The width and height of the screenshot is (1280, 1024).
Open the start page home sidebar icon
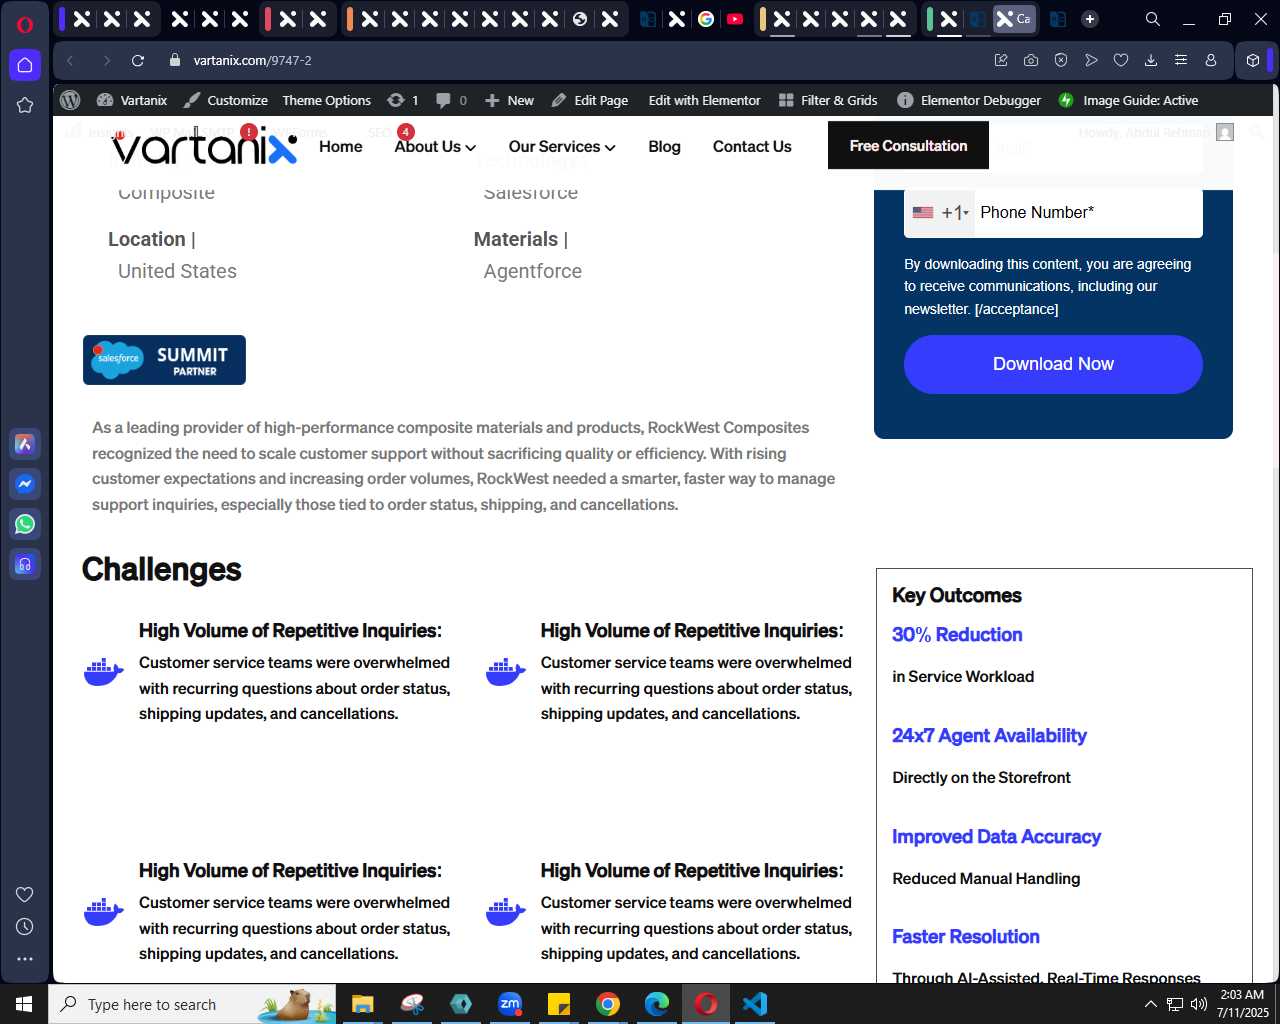click(x=25, y=65)
